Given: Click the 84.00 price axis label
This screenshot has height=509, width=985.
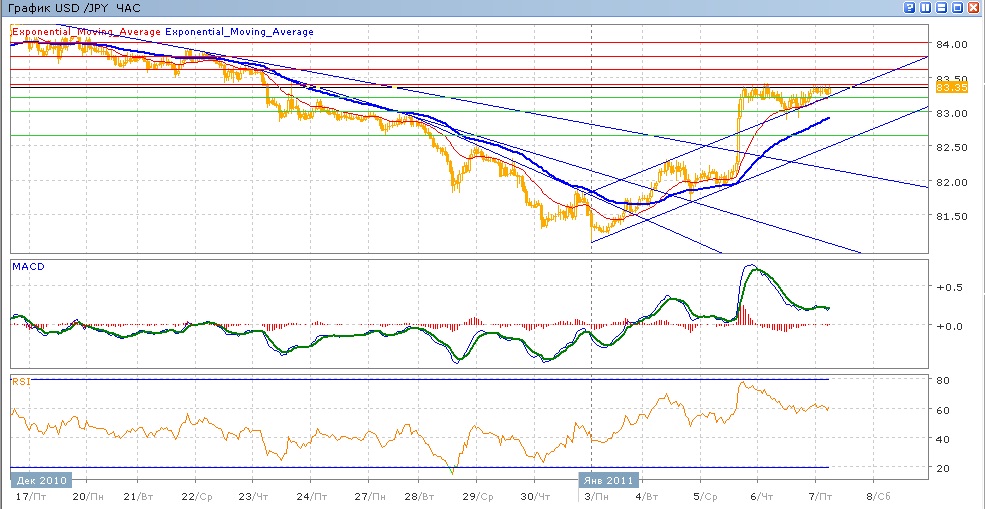Looking at the screenshot, I should point(949,45).
